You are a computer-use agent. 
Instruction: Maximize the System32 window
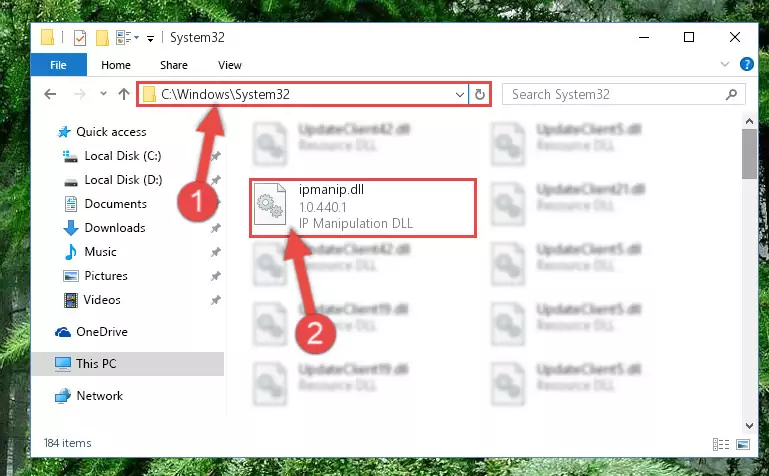pos(689,37)
